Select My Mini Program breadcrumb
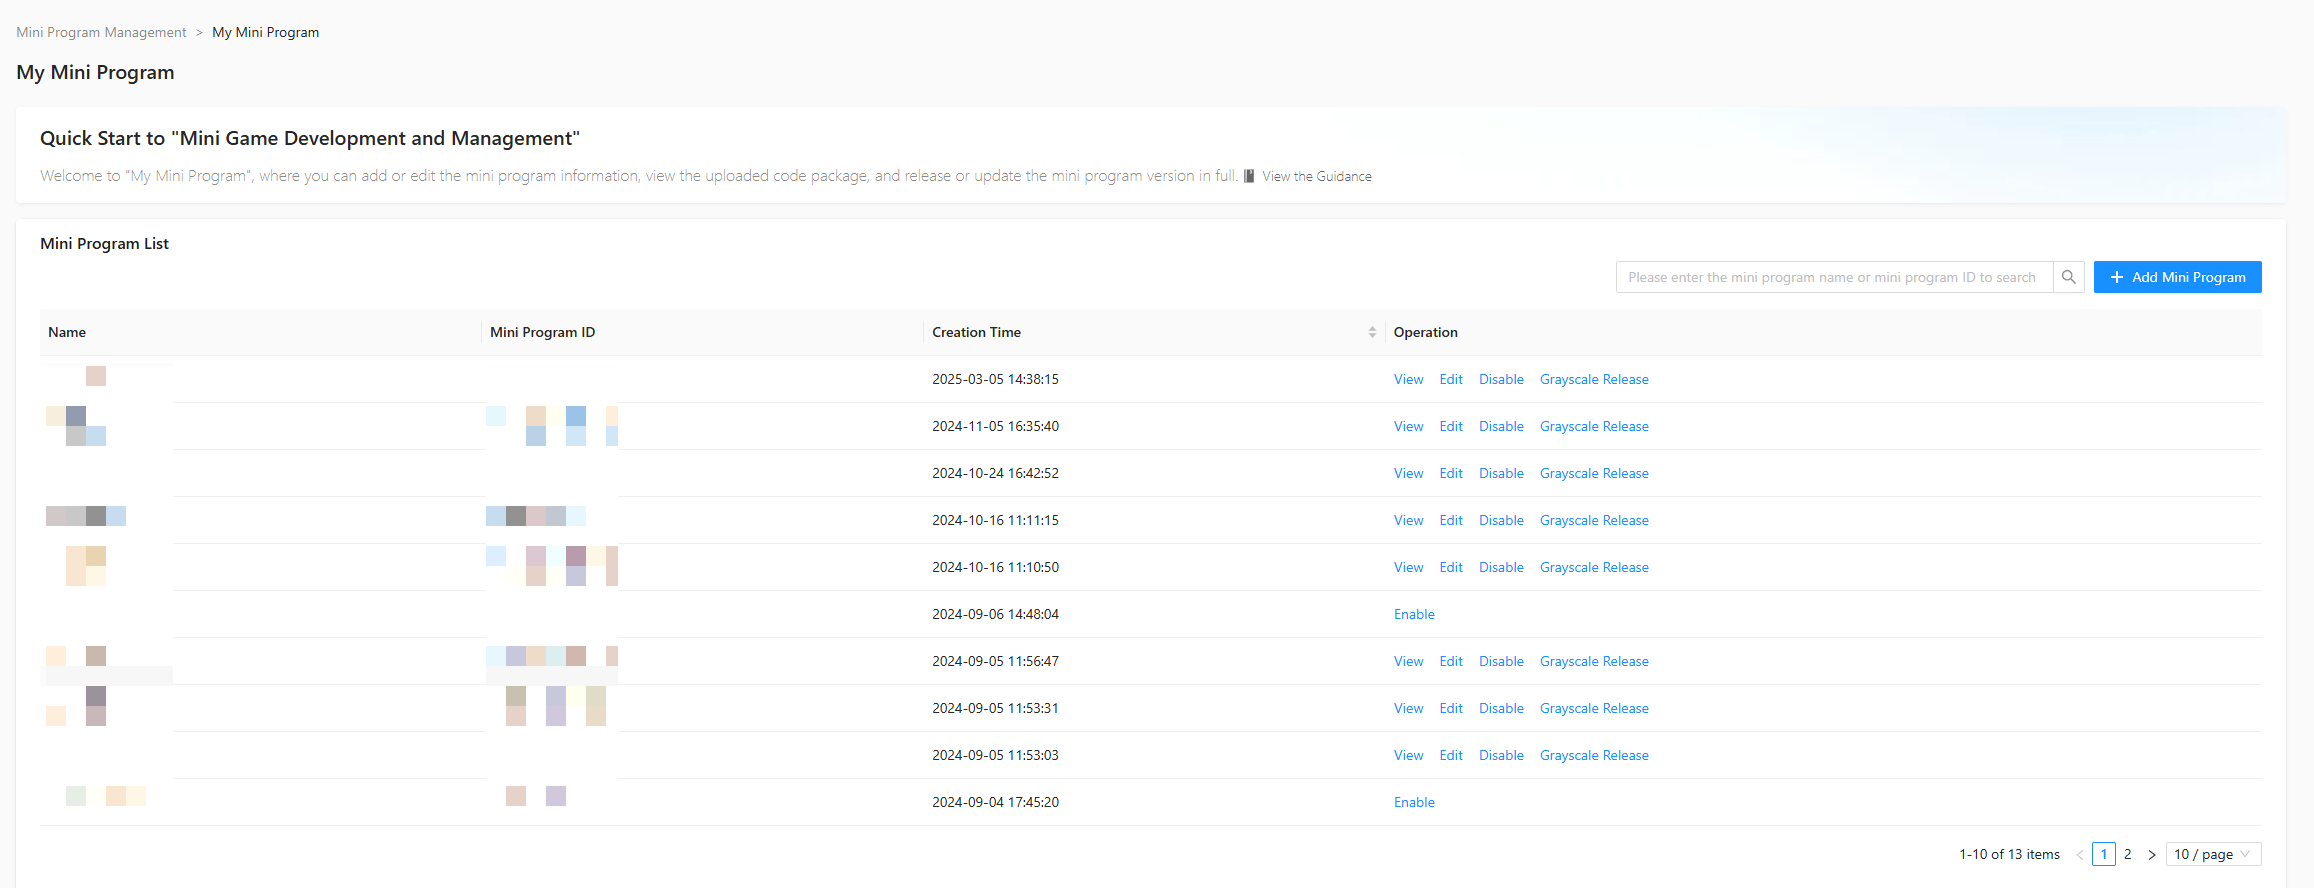The height and width of the screenshot is (888, 2314). coord(266,32)
